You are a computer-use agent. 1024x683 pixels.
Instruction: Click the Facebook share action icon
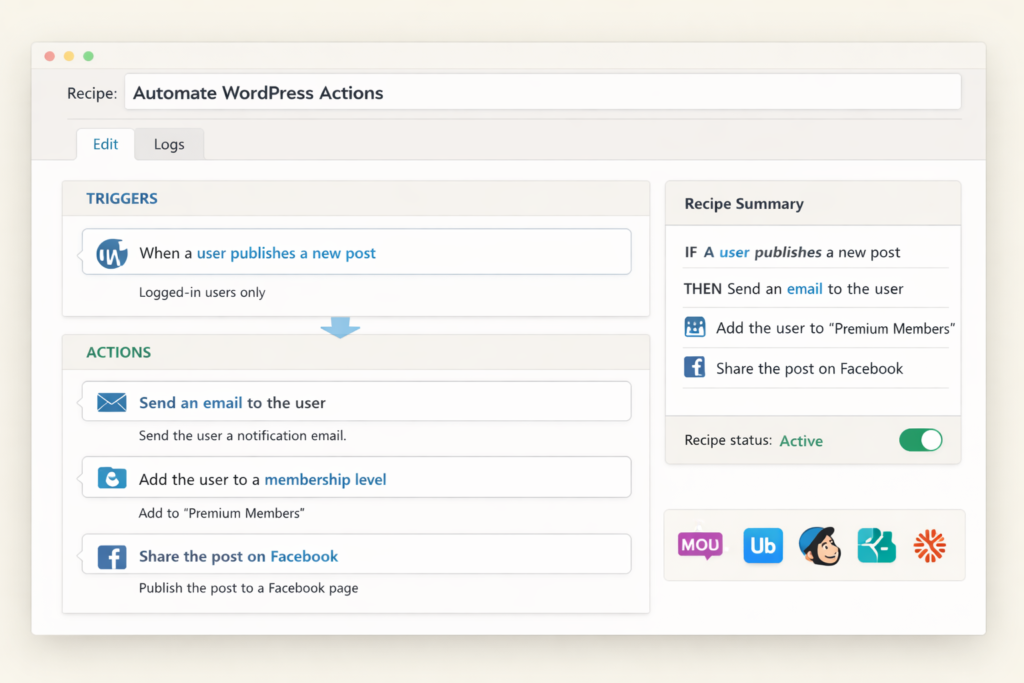tap(111, 554)
